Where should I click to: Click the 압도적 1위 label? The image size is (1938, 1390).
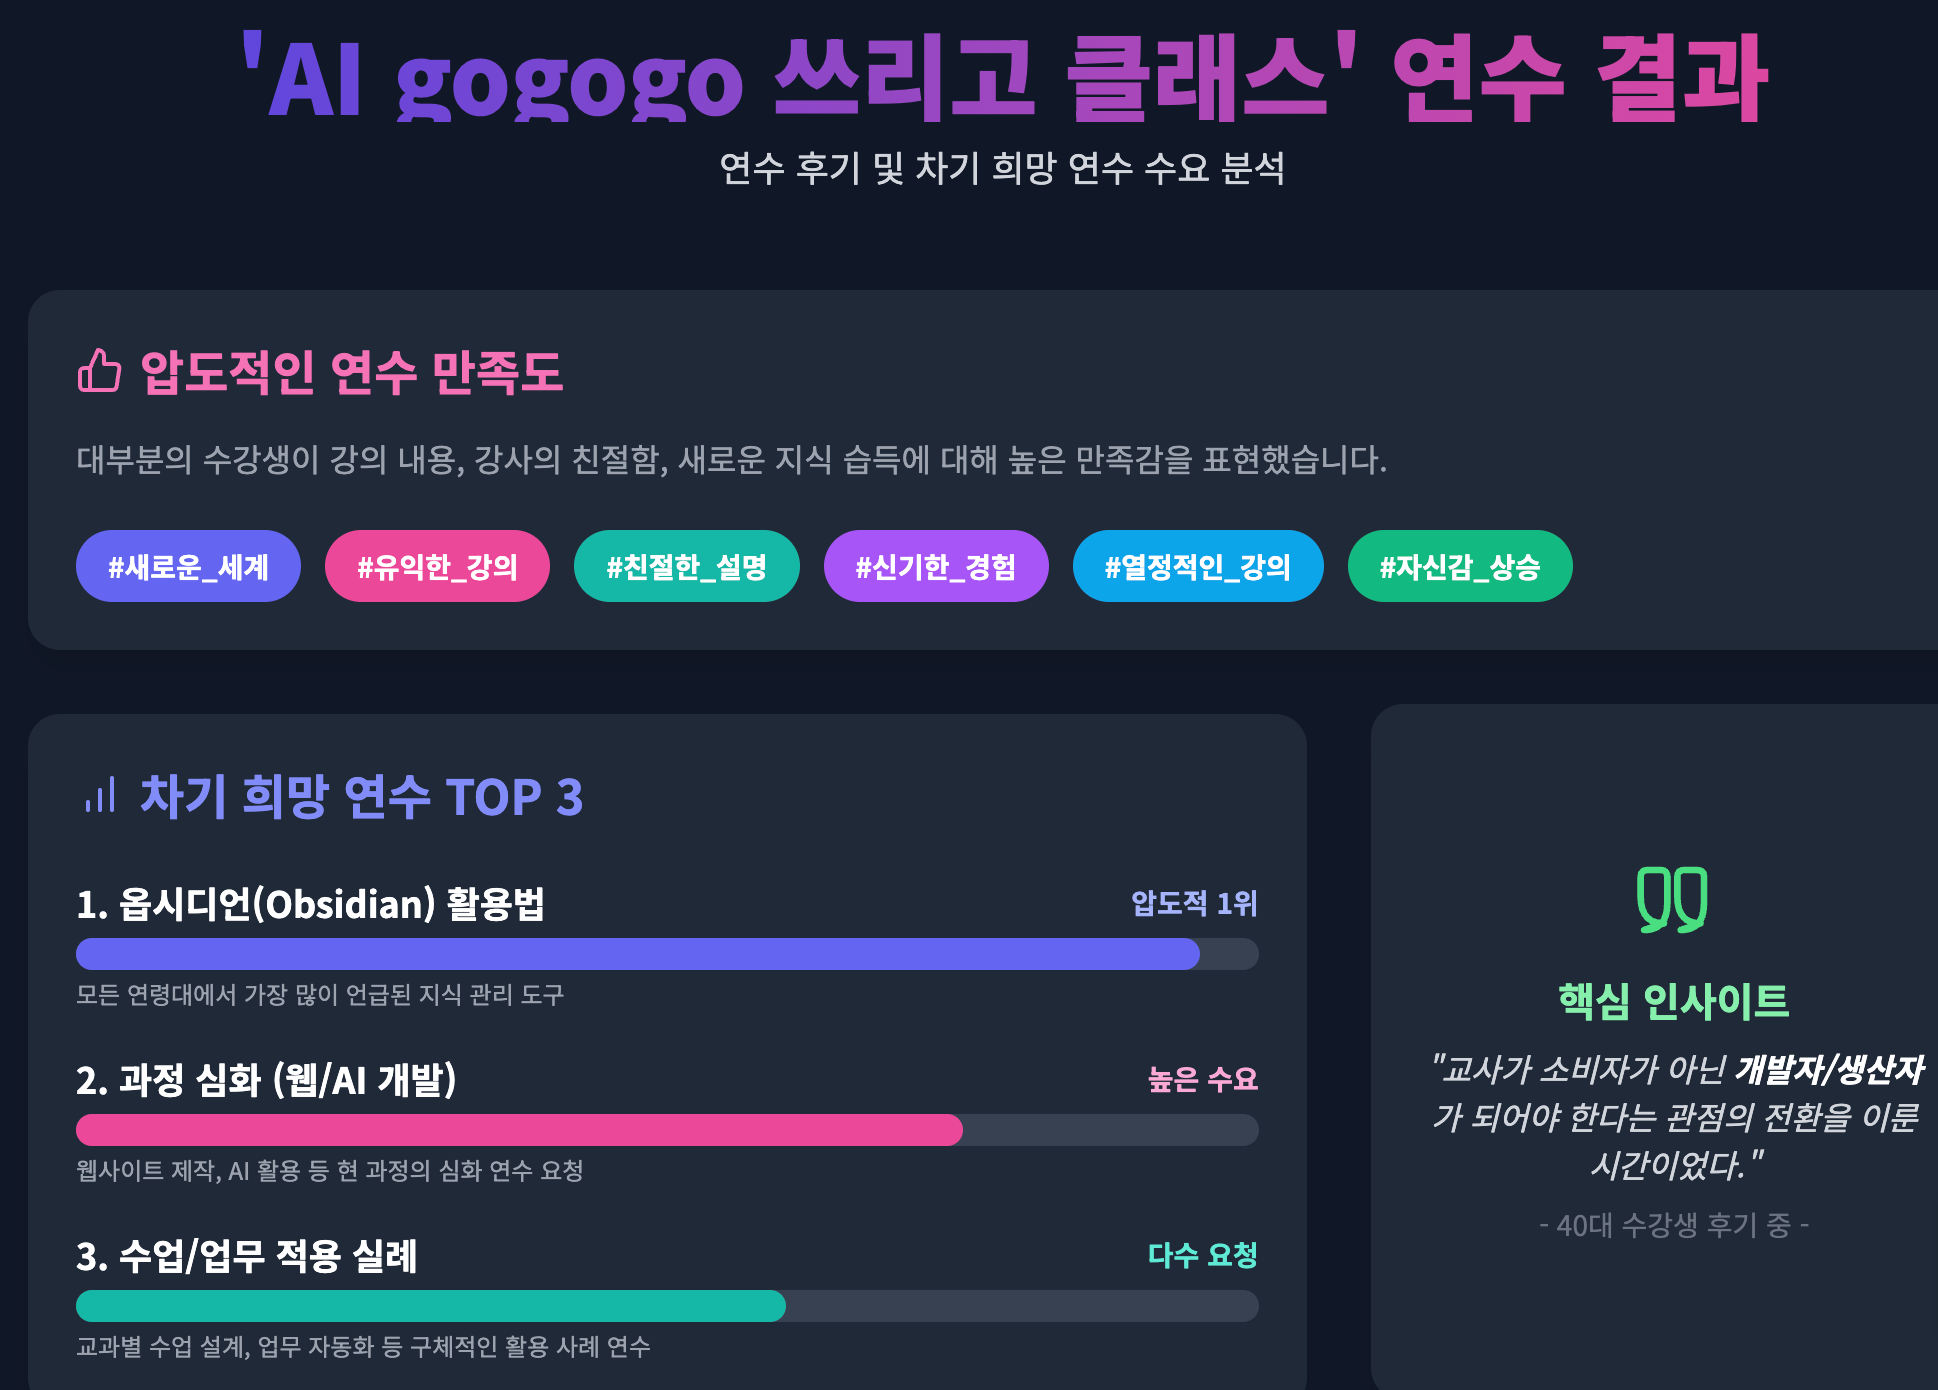coord(1194,903)
